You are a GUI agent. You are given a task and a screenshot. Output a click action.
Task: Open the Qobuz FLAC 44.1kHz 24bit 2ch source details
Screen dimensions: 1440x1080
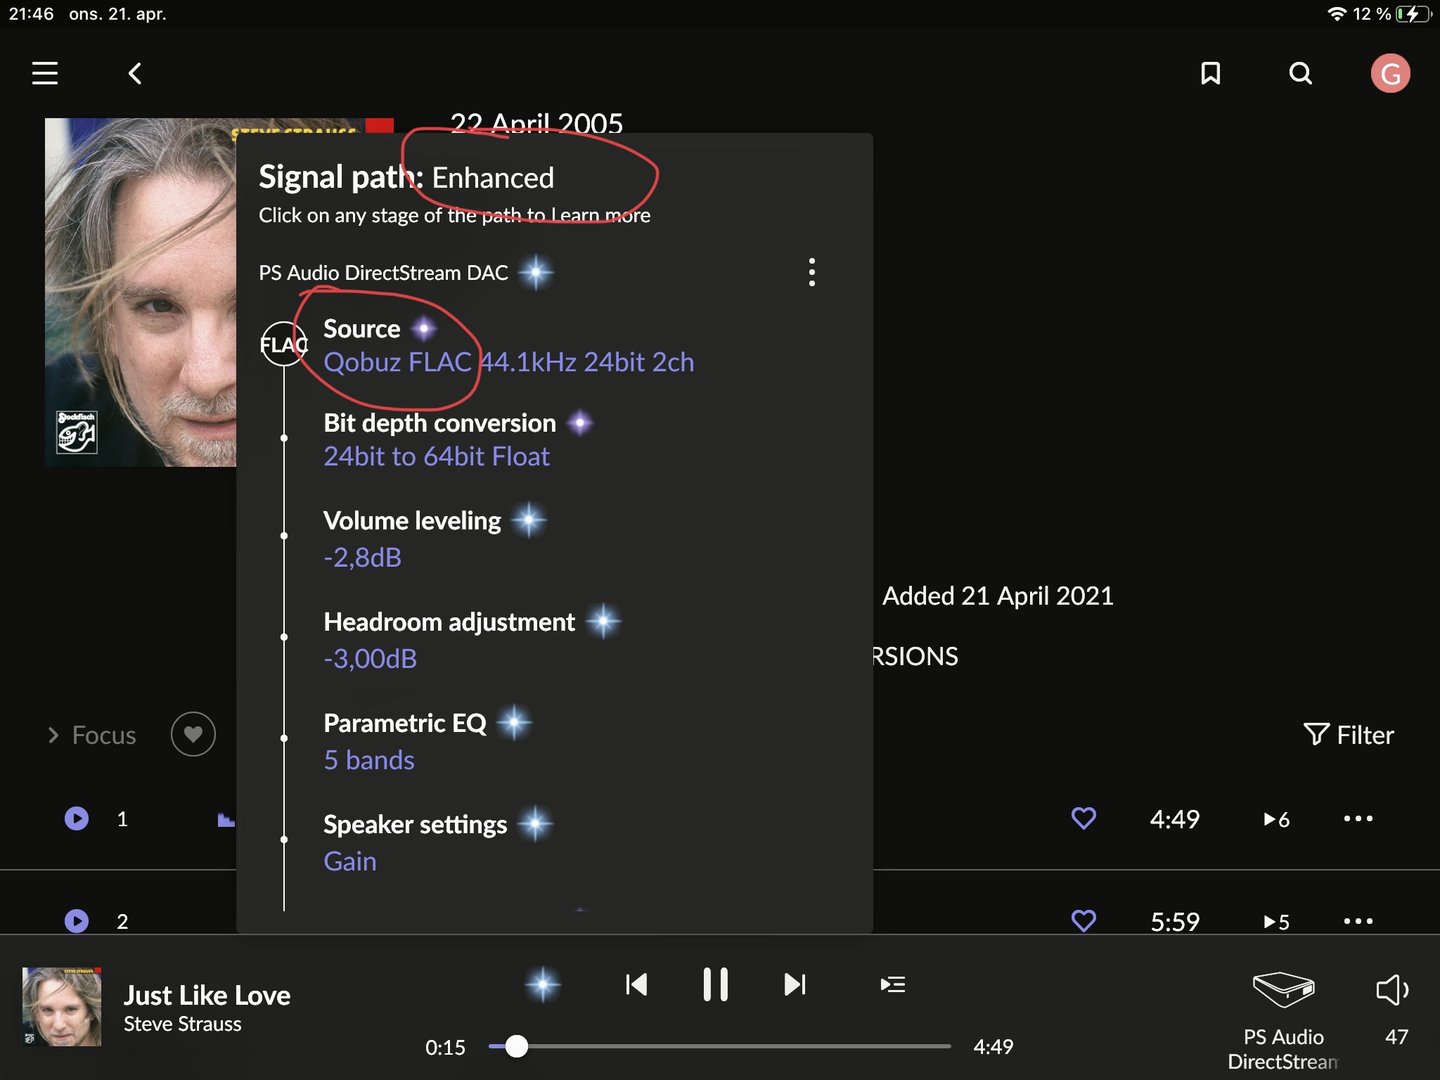pyautogui.click(x=509, y=362)
